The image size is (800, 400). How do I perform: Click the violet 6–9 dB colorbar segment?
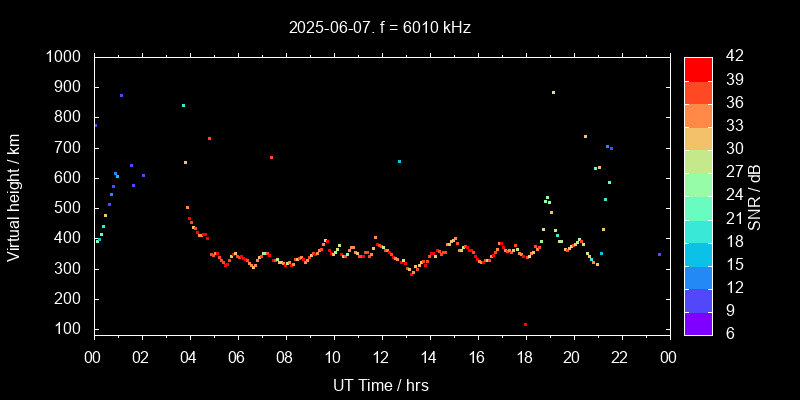pyautogui.click(x=698, y=322)
